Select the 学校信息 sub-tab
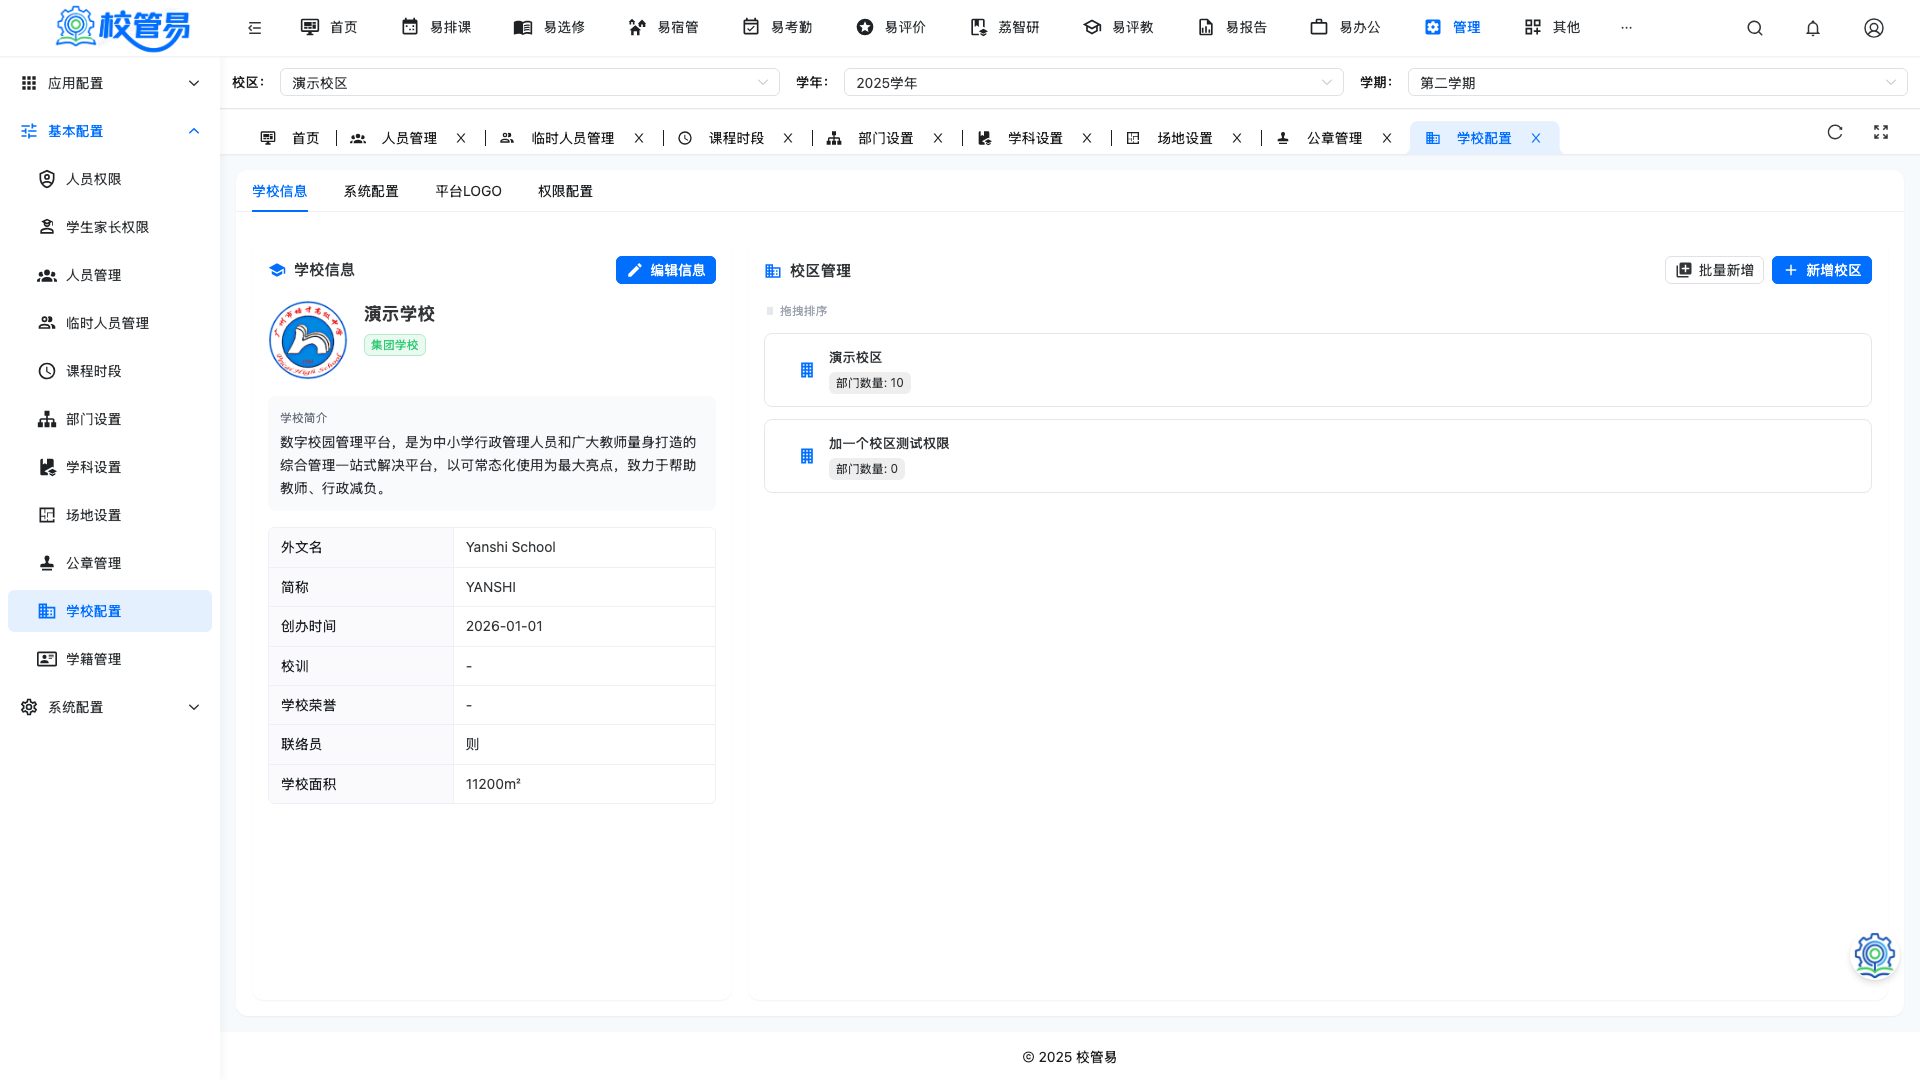 pyautogui.click(x=280, y=191)
